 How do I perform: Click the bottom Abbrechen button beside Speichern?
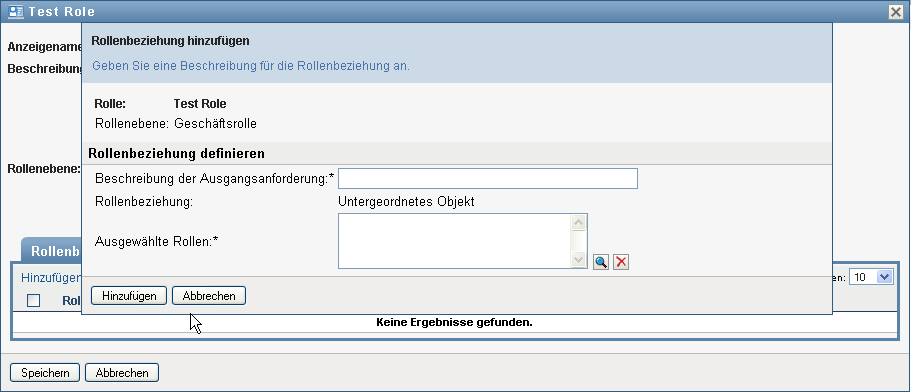122,373
